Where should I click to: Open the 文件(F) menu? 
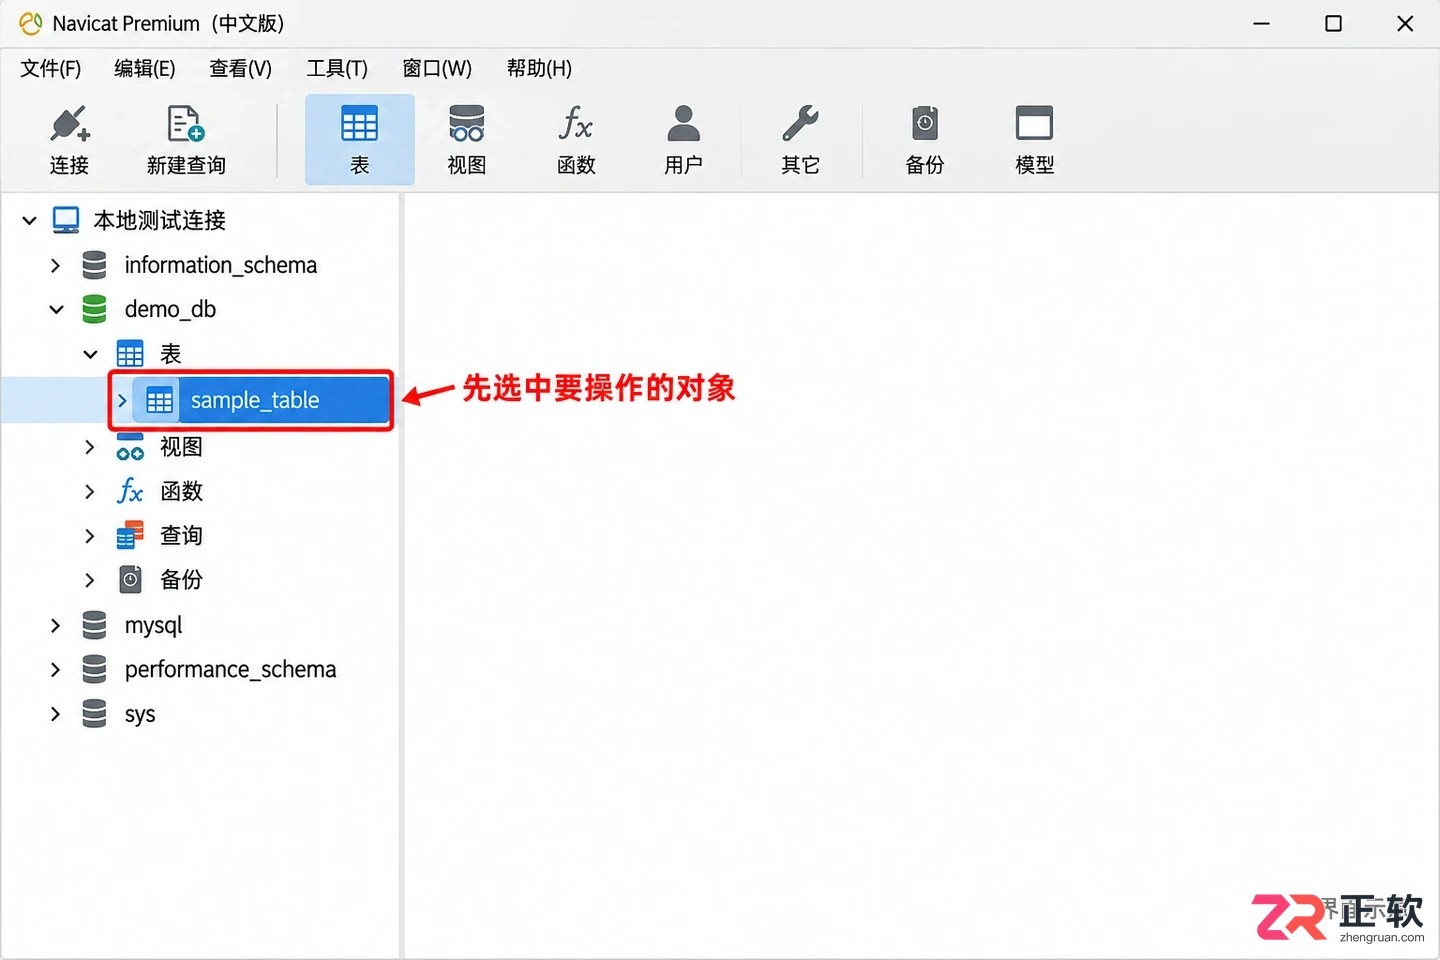(x=51, y=68)
